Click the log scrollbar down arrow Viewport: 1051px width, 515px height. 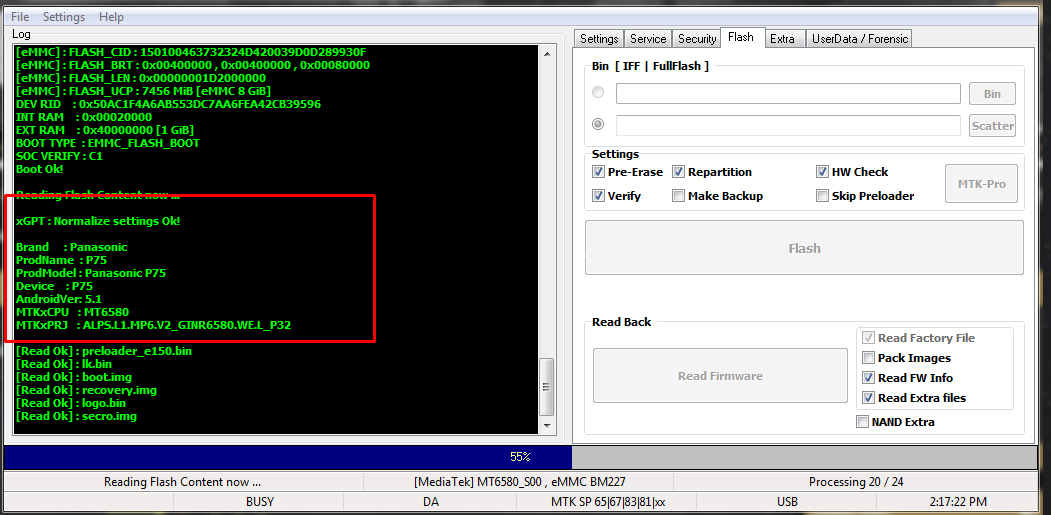click(x=547, y=425)
